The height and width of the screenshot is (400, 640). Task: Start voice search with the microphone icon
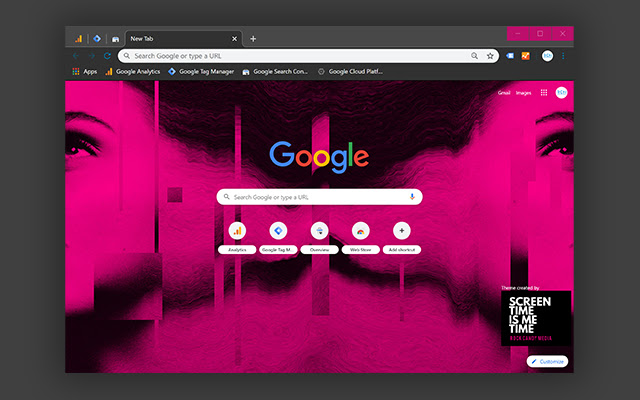pyautogui.click(x=412, y=197)
